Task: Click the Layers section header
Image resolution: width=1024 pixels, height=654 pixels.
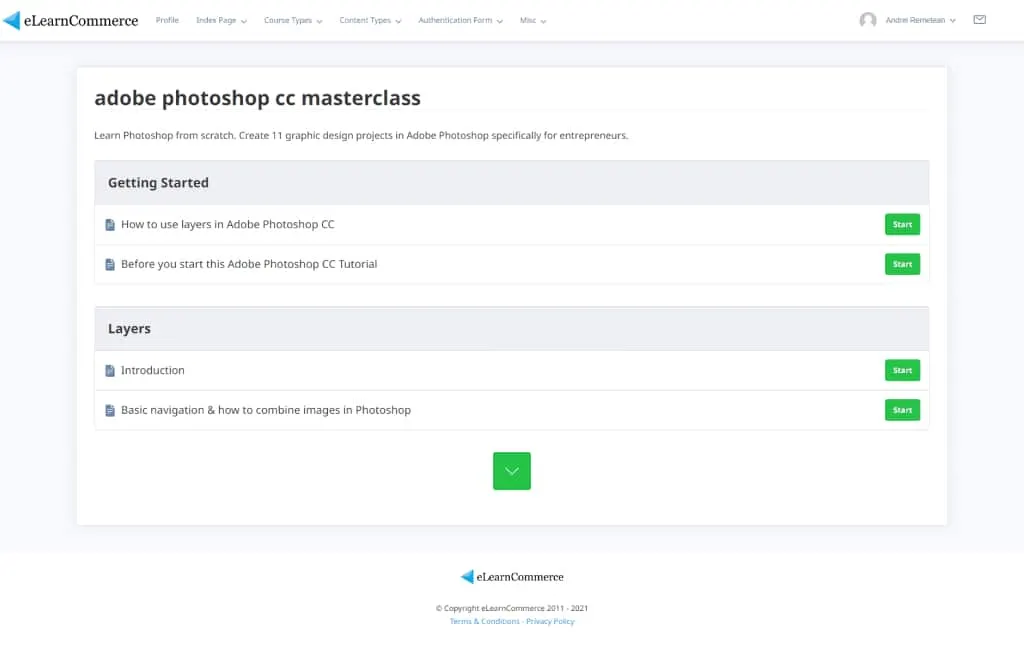Action: click(x=511, y=329)
